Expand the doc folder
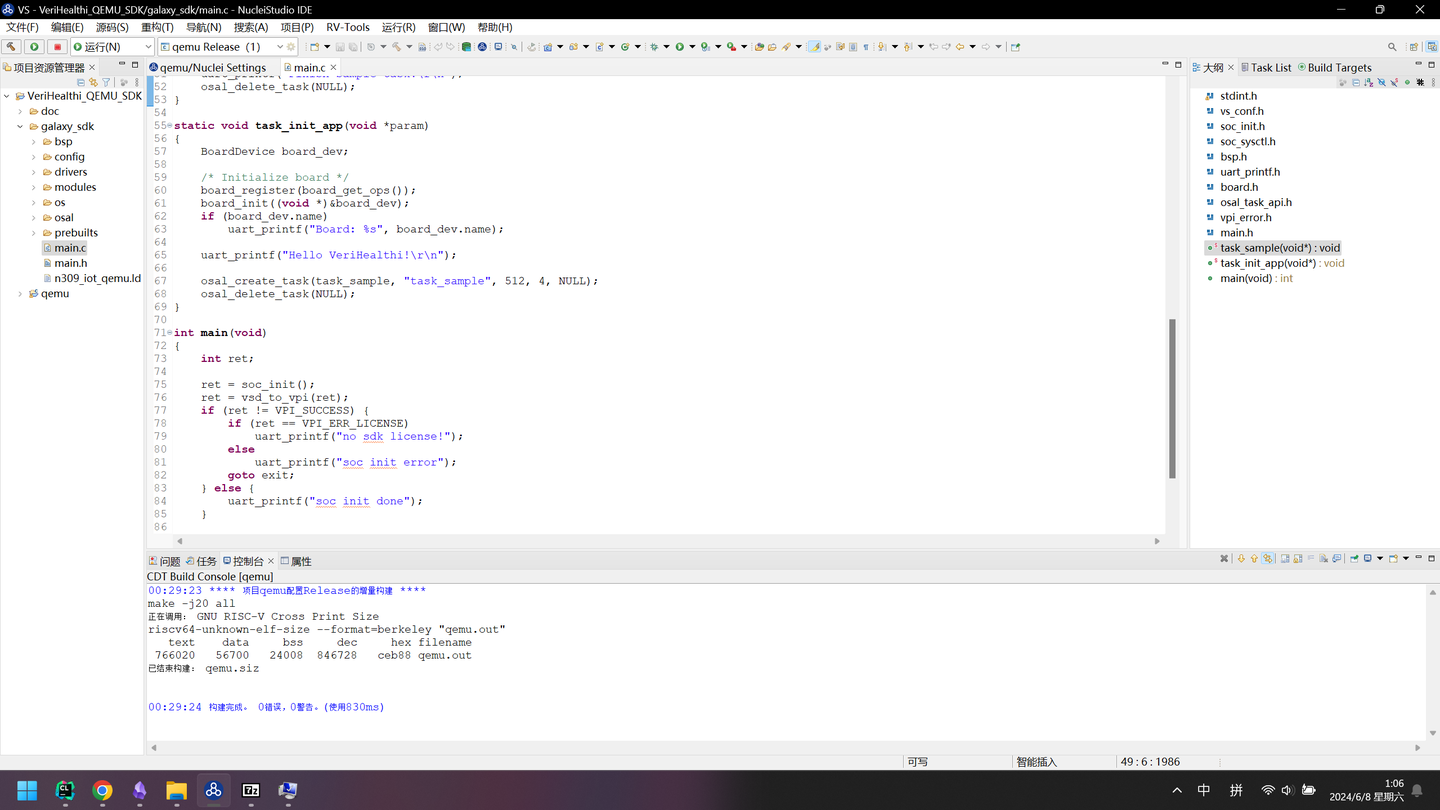The width and height of the screenshot is (1440, 810). point(20,112)
